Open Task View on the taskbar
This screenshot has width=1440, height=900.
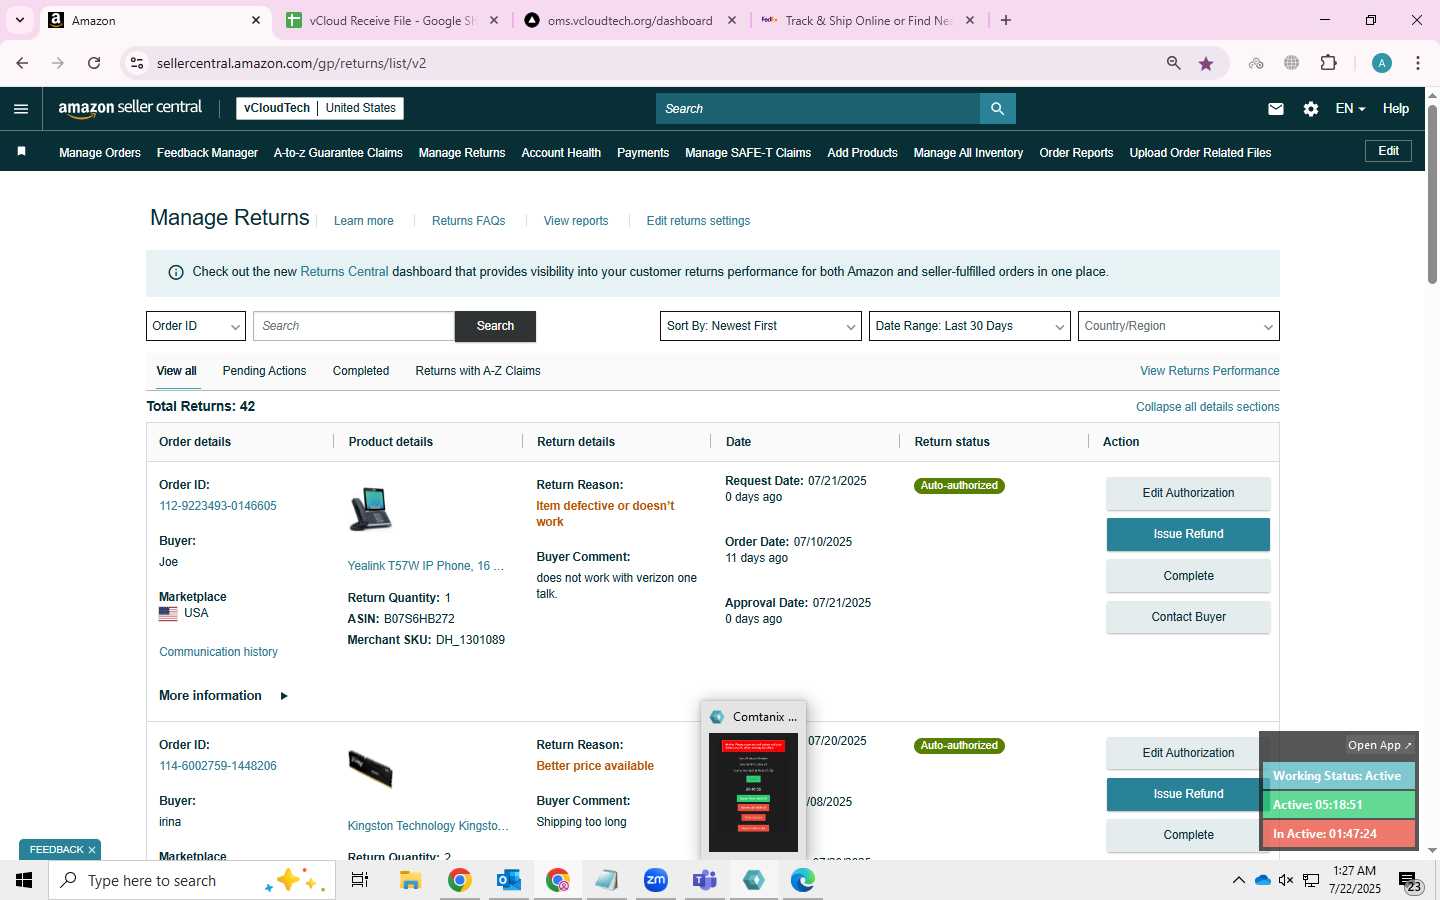pos(360,880)
